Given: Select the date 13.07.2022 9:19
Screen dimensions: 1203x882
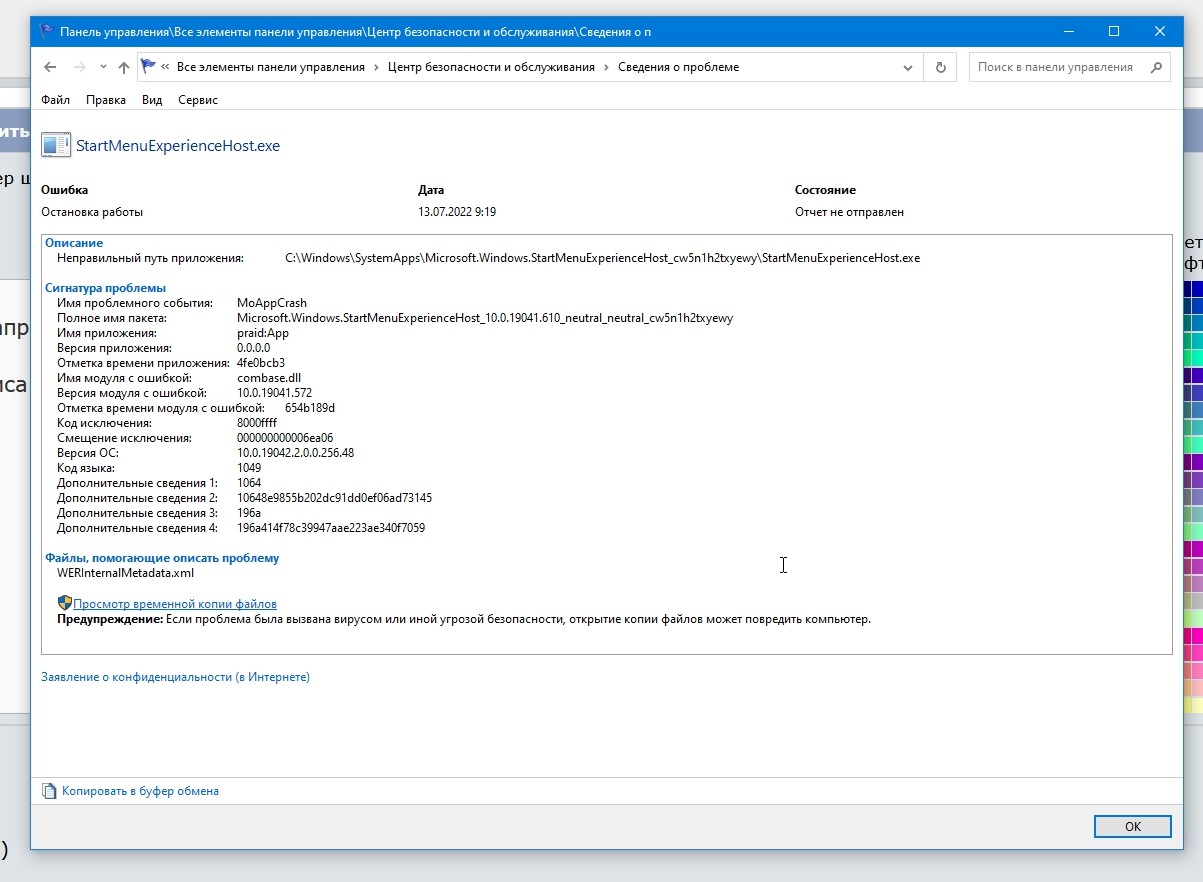Looking at the screenshot, I should point(457,212).
